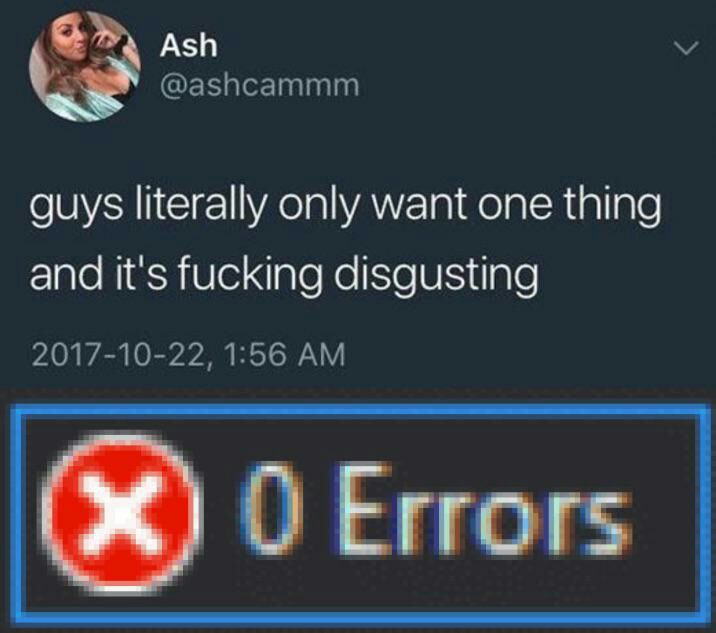Open Ash's profile picture
The width and height of the screenshot is (716, 633).
click(85, 67)
